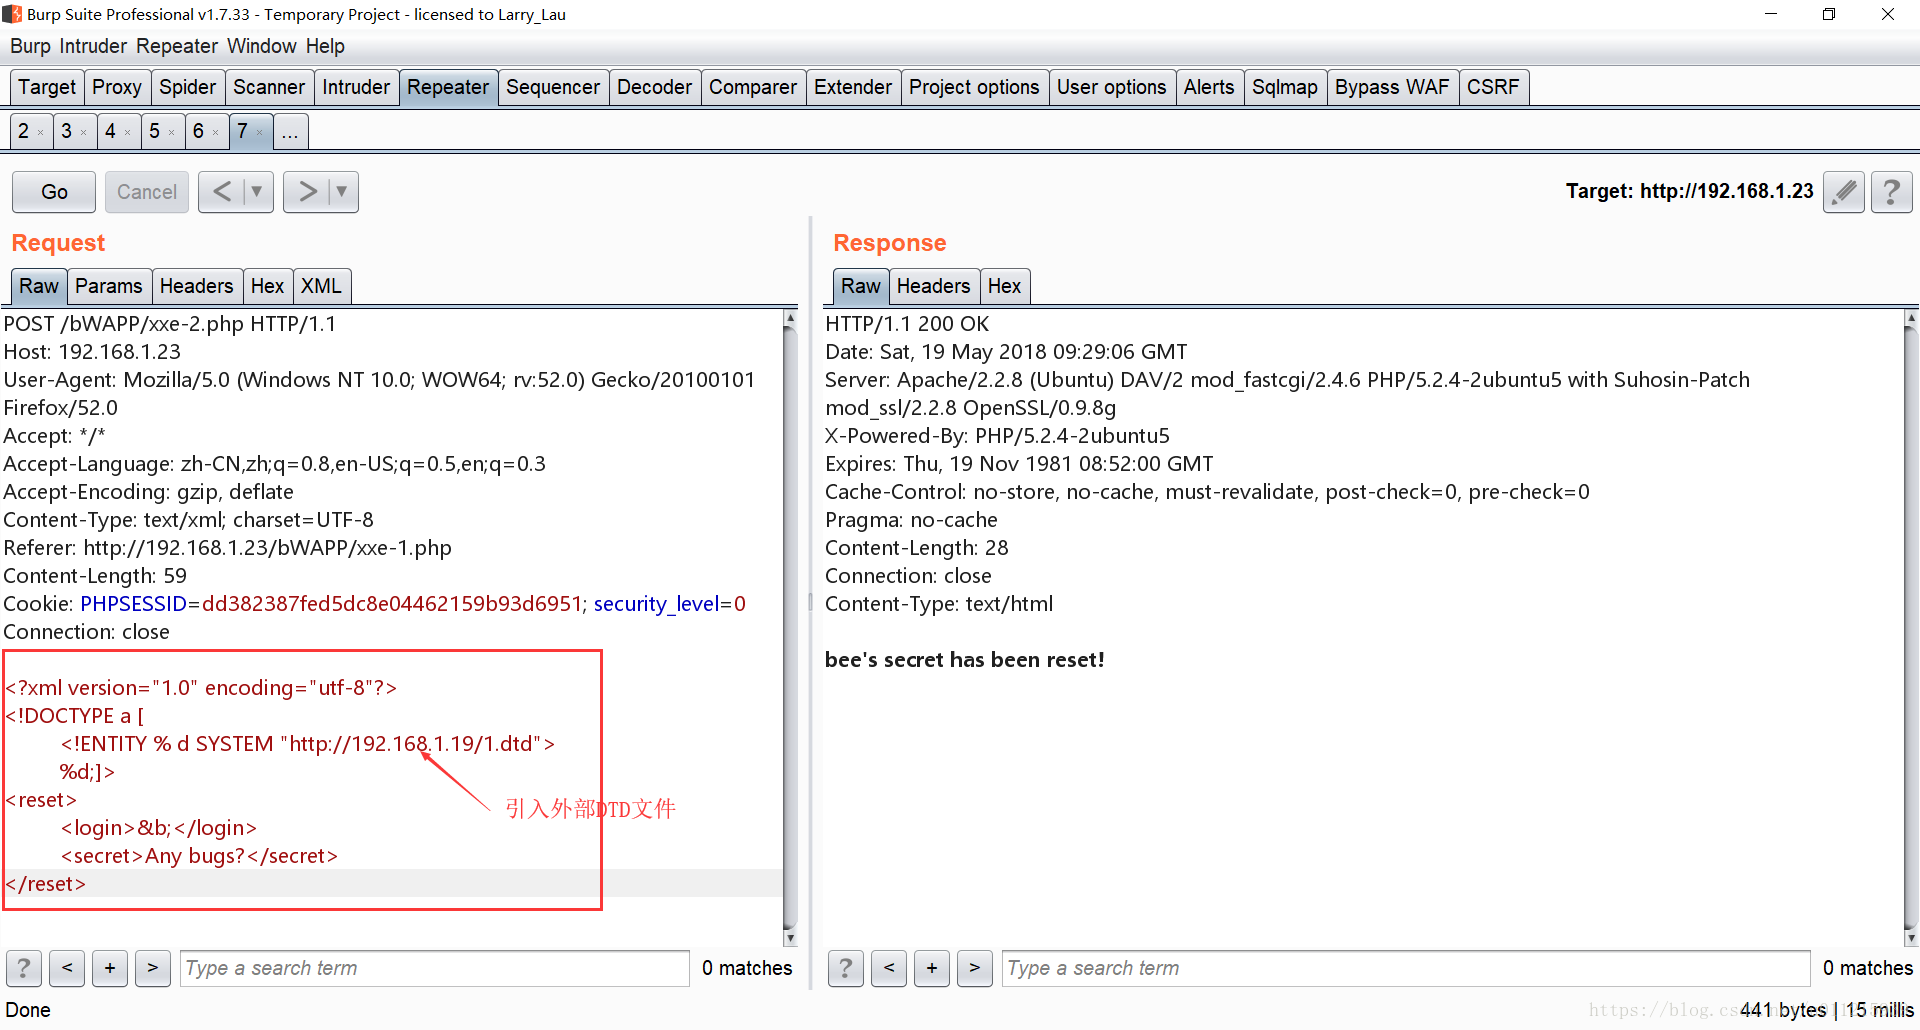The height and width of the screenshot is (1030, 1920).
Task: Find previous match in response search
Action: (x=889, y=968)
